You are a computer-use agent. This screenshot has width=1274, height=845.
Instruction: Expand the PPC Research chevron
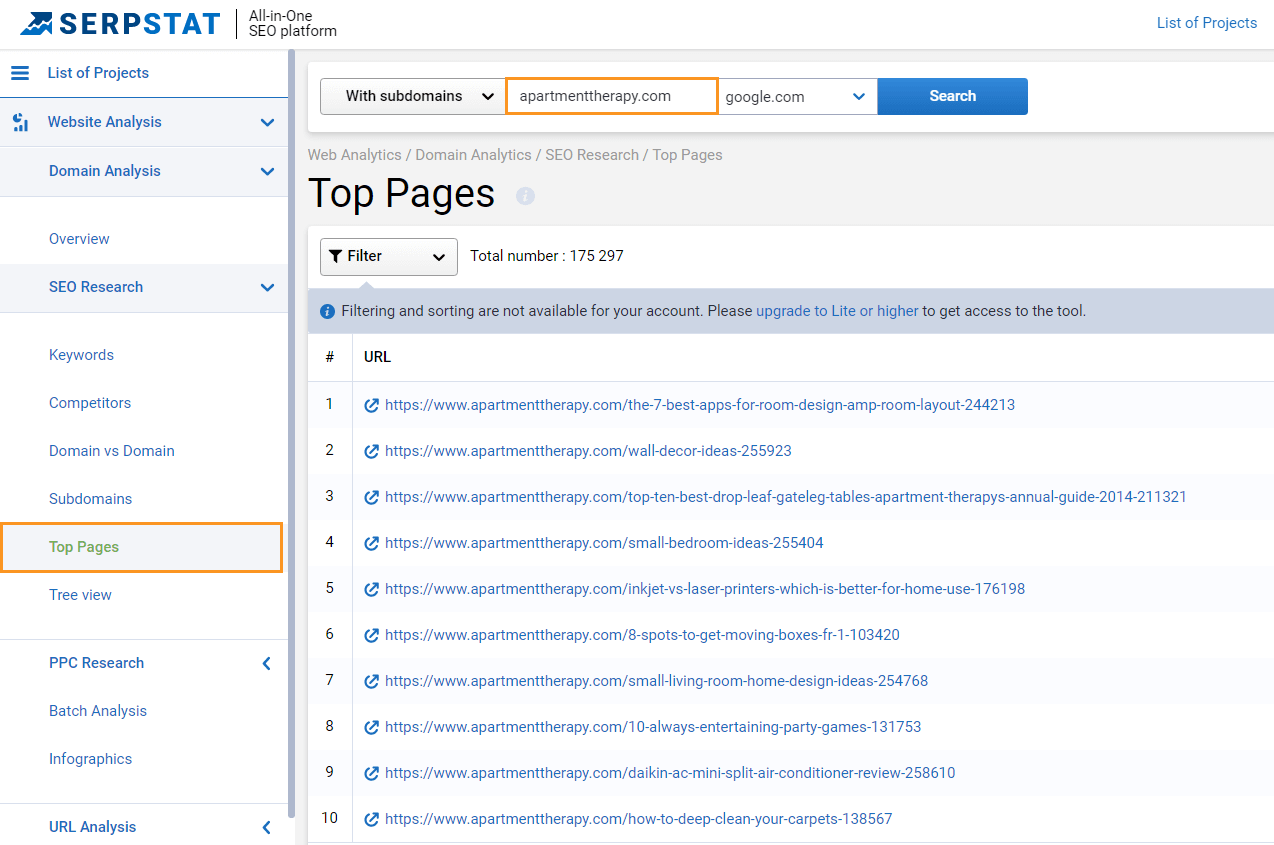click(266, 663)
